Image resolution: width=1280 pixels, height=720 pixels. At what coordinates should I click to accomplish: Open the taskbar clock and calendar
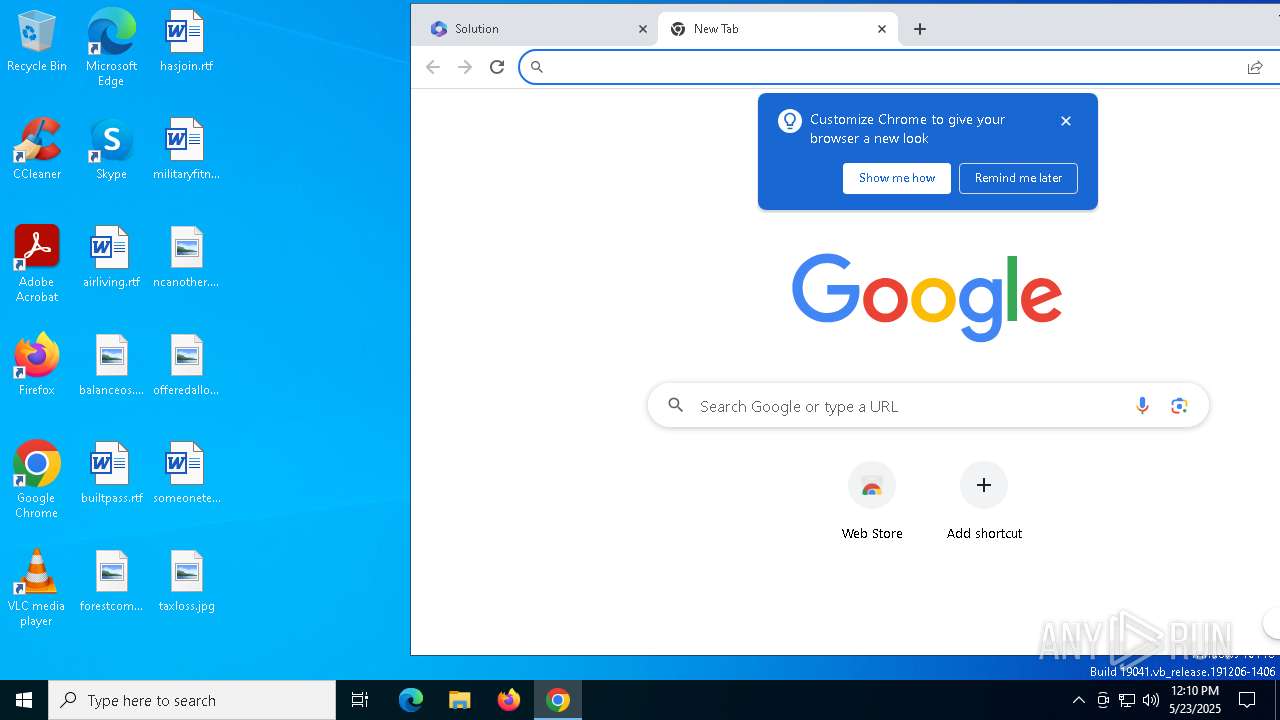1195,700
